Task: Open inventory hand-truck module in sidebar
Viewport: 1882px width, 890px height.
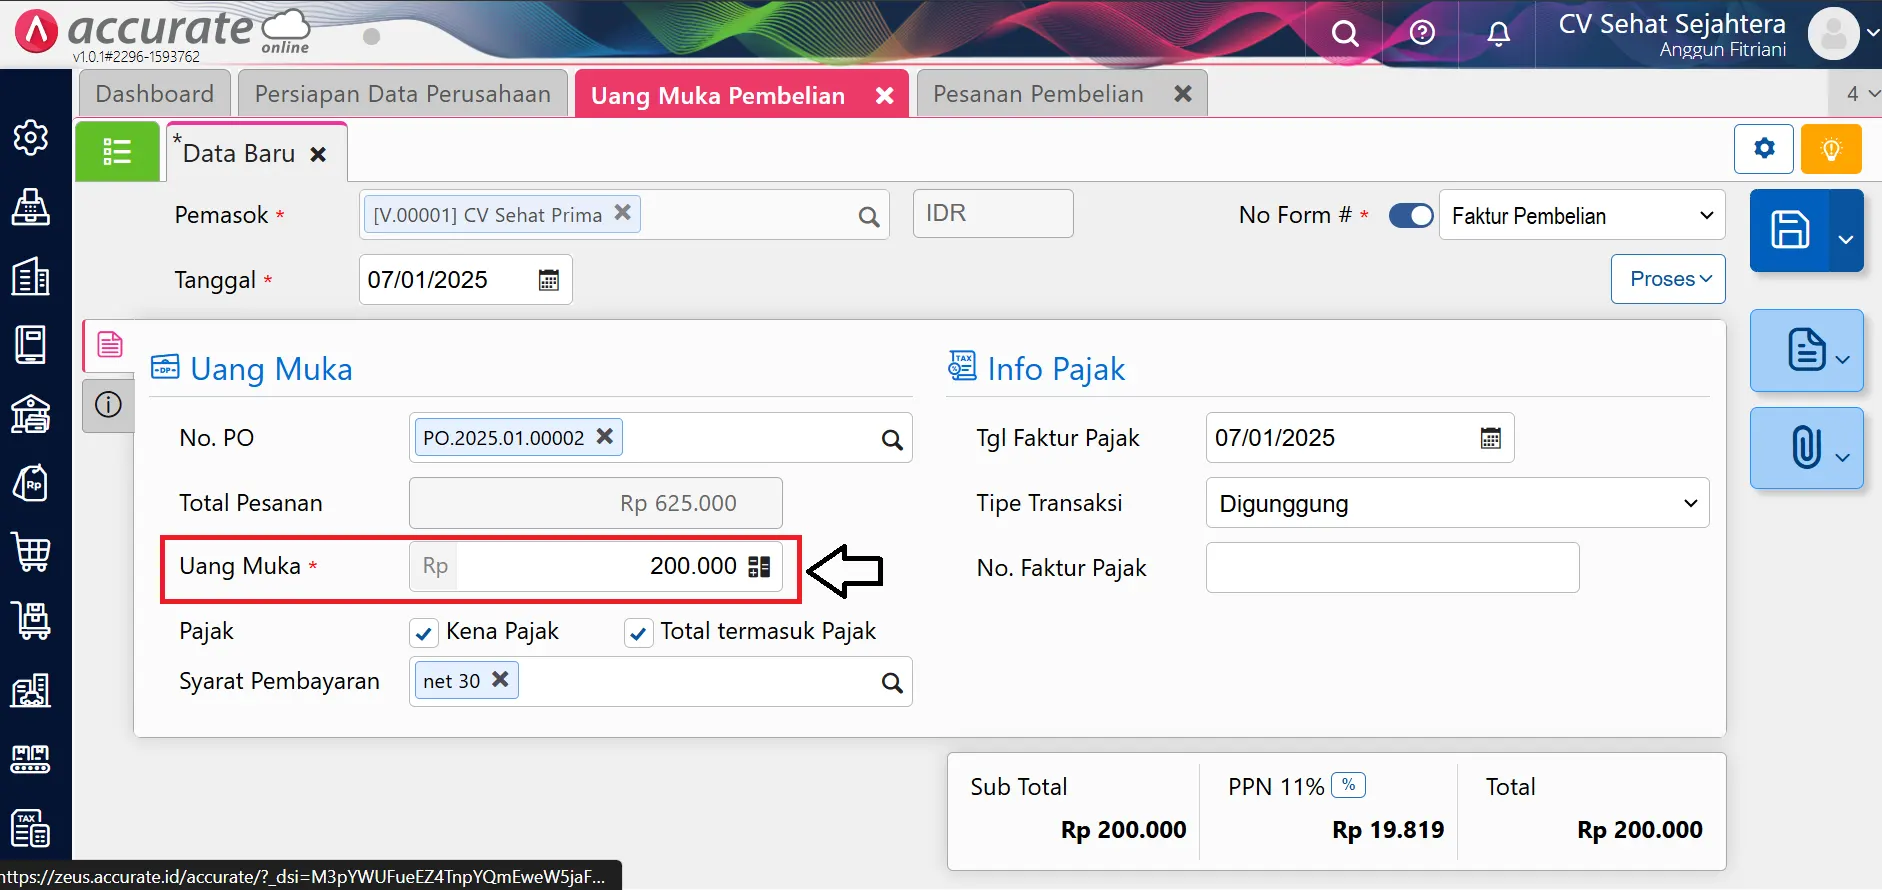Action: click(x=31, y=621)
